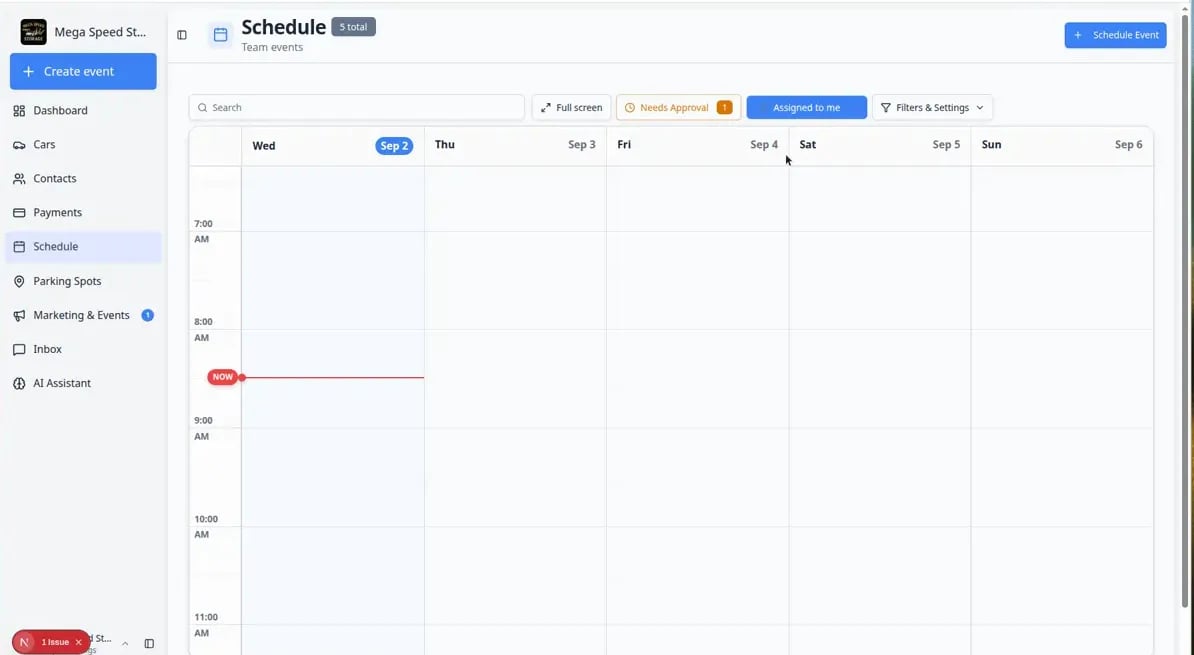The height and width of the screenshot is (655, 1194).
Task: Click the Create event button
Action: coord(83,72)
